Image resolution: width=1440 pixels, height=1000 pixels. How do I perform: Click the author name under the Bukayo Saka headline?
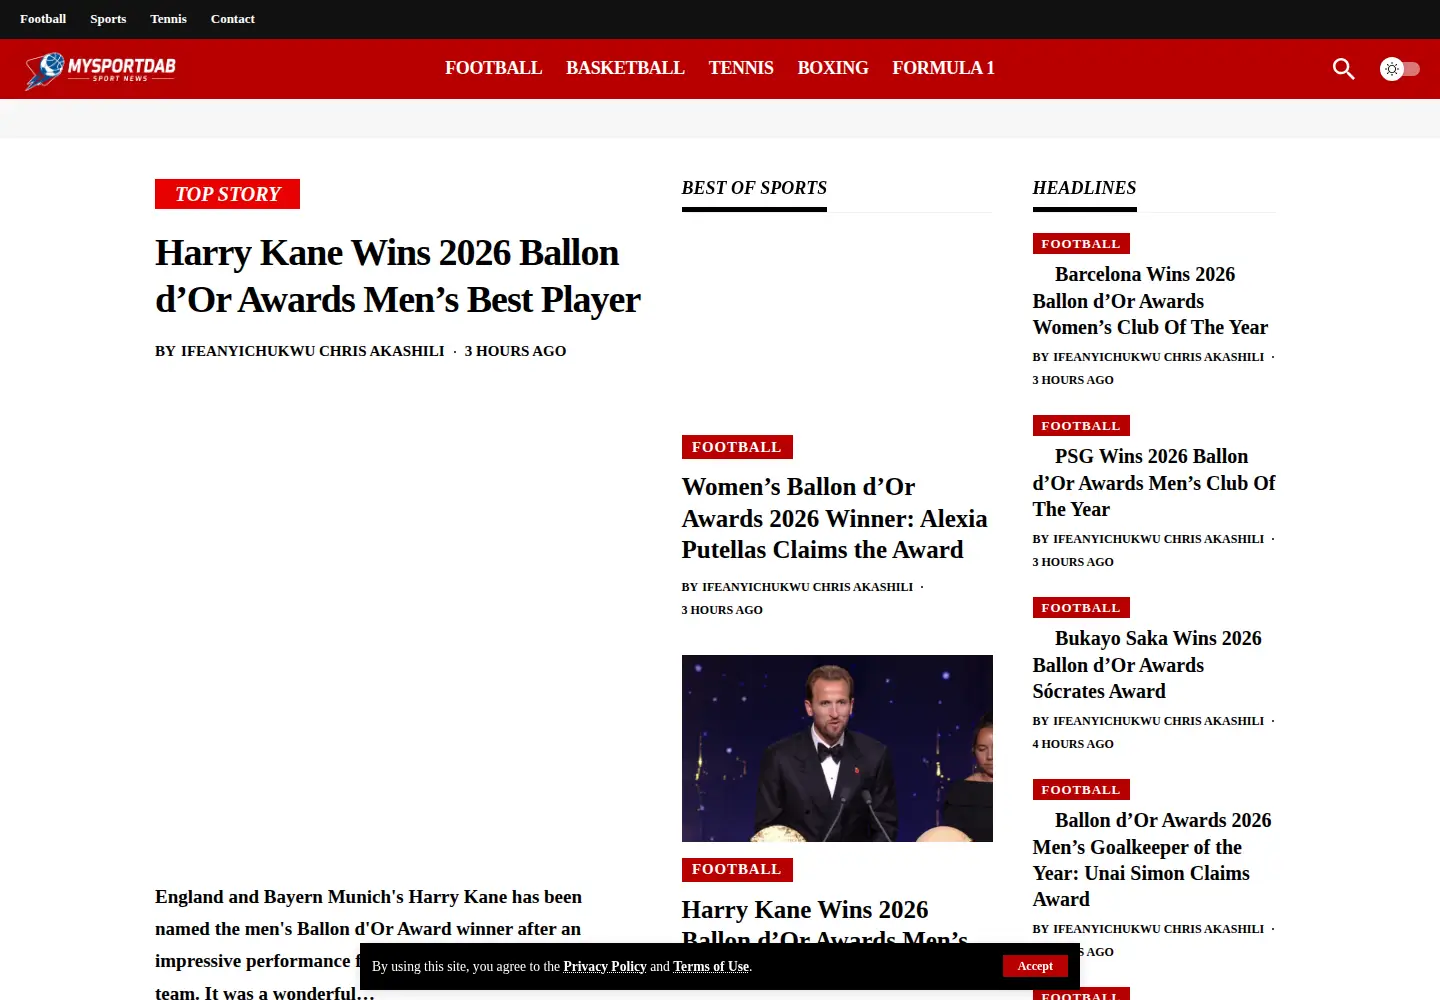(1158, 721)
